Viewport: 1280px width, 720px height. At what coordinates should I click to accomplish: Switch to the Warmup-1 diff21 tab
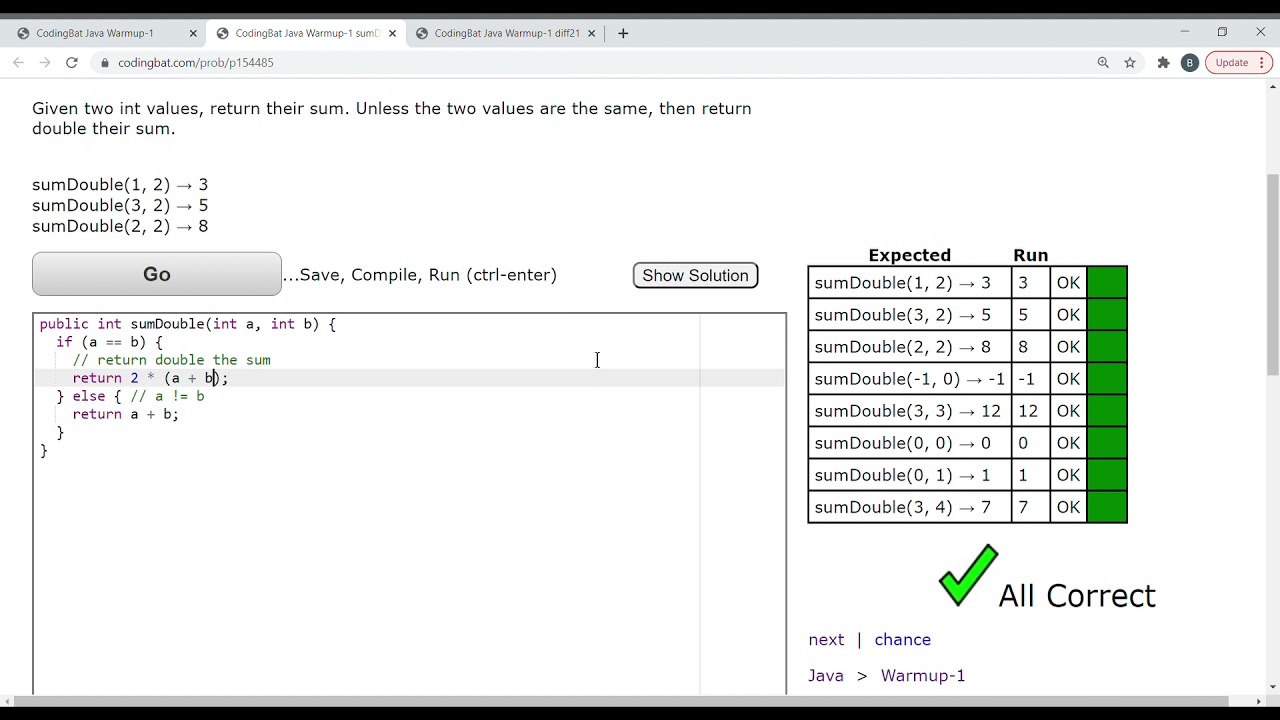tap(505, 33)
